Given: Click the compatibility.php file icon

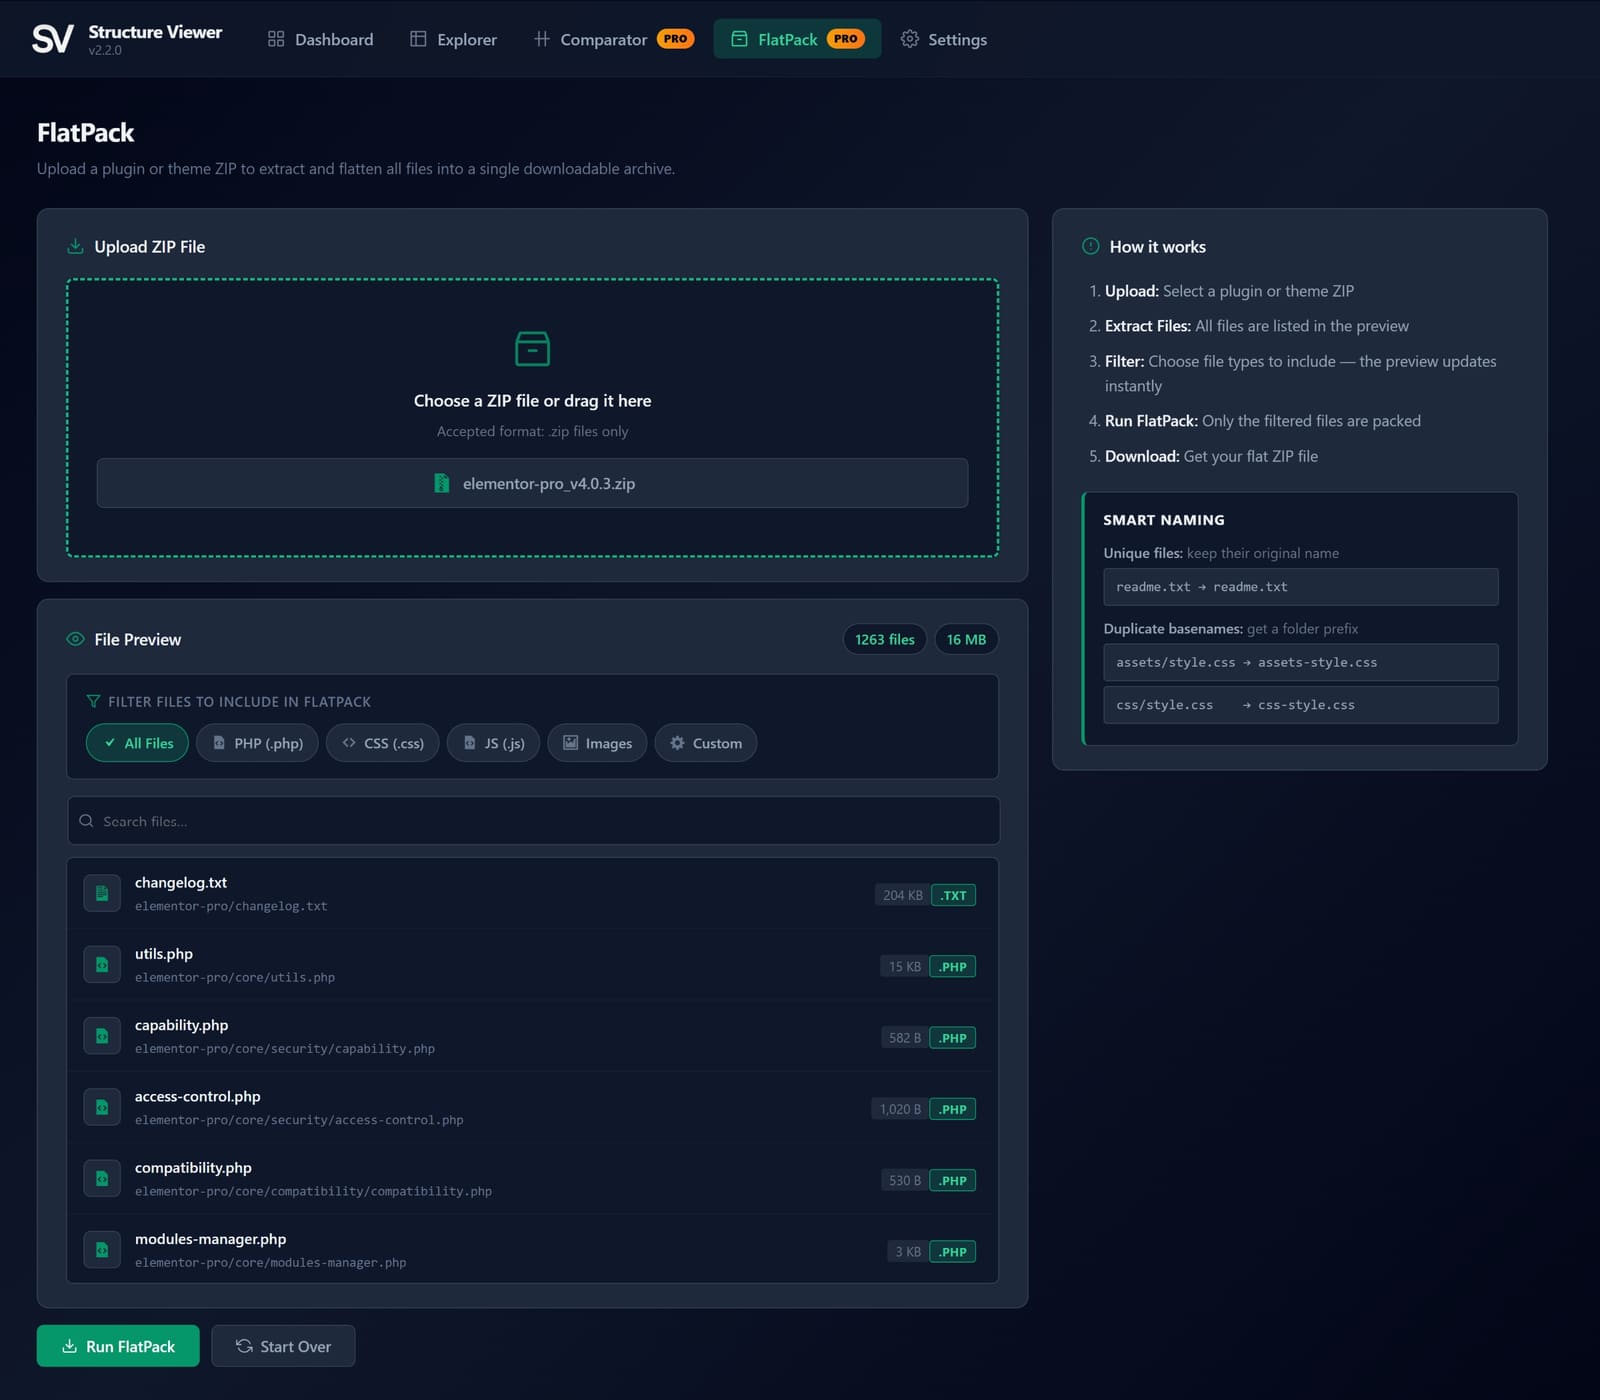Looking at the screenshot, I should coord(102,1179).
